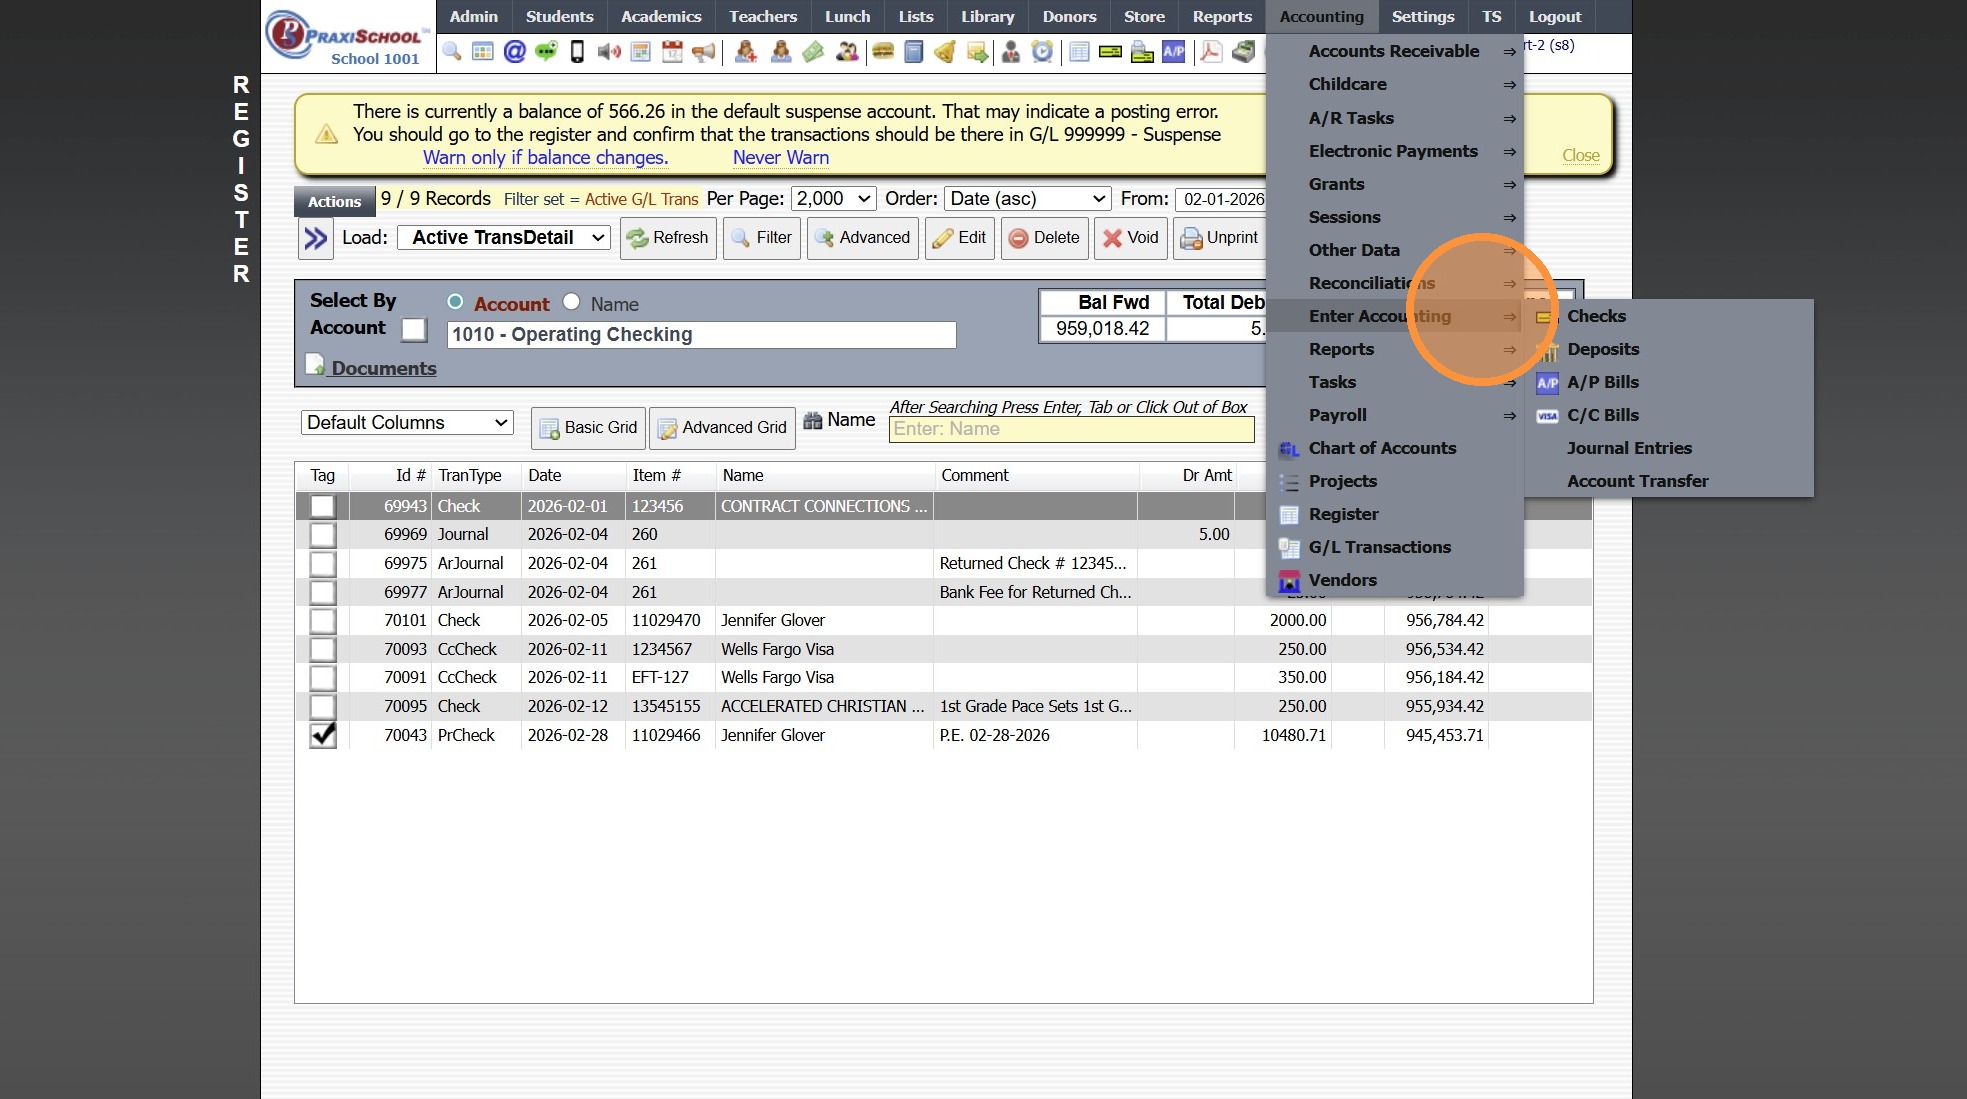
Task: Open Chart of Accounts menu entry
Action: pos(1381,448)
